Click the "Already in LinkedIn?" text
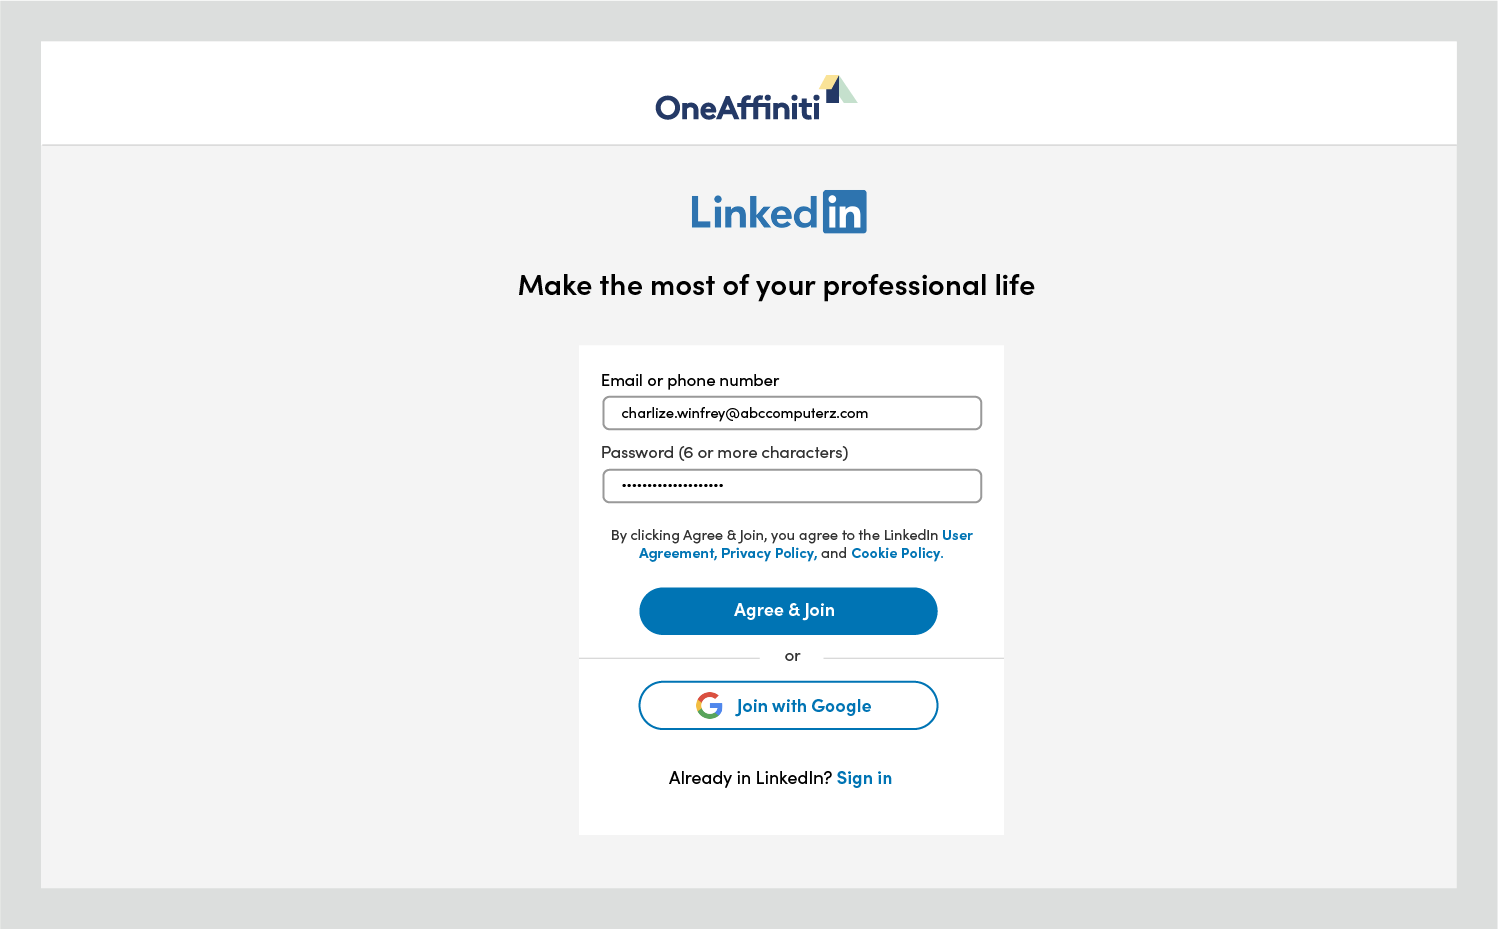The width and height of the screenshot is (1498, 929). (750, 778)
